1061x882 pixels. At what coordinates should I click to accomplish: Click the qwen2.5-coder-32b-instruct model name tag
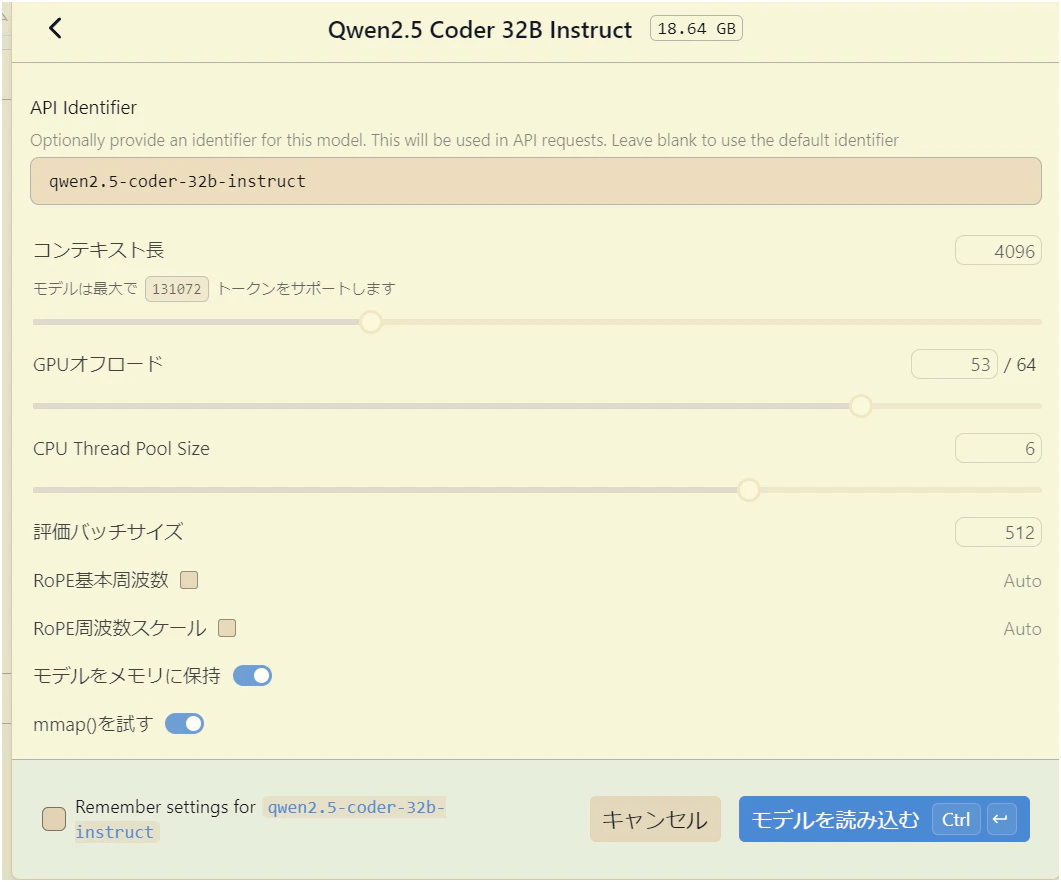261,819
